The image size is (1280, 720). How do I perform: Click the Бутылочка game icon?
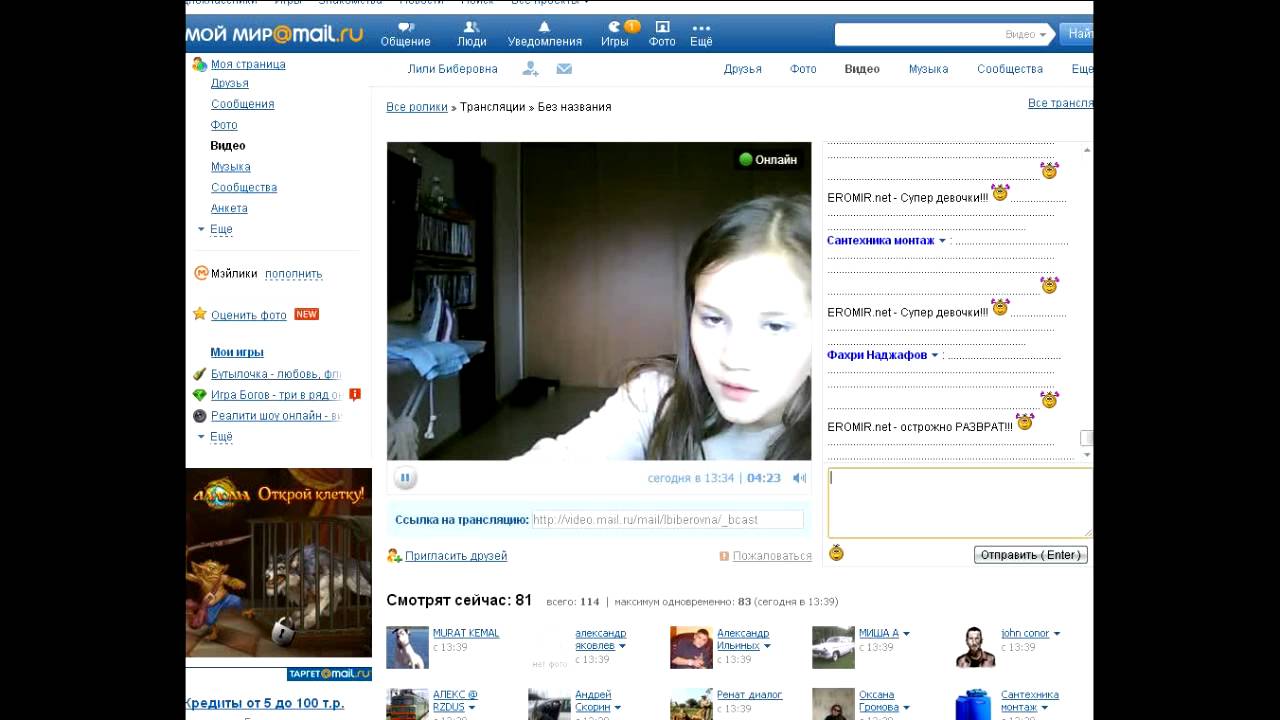200,374
